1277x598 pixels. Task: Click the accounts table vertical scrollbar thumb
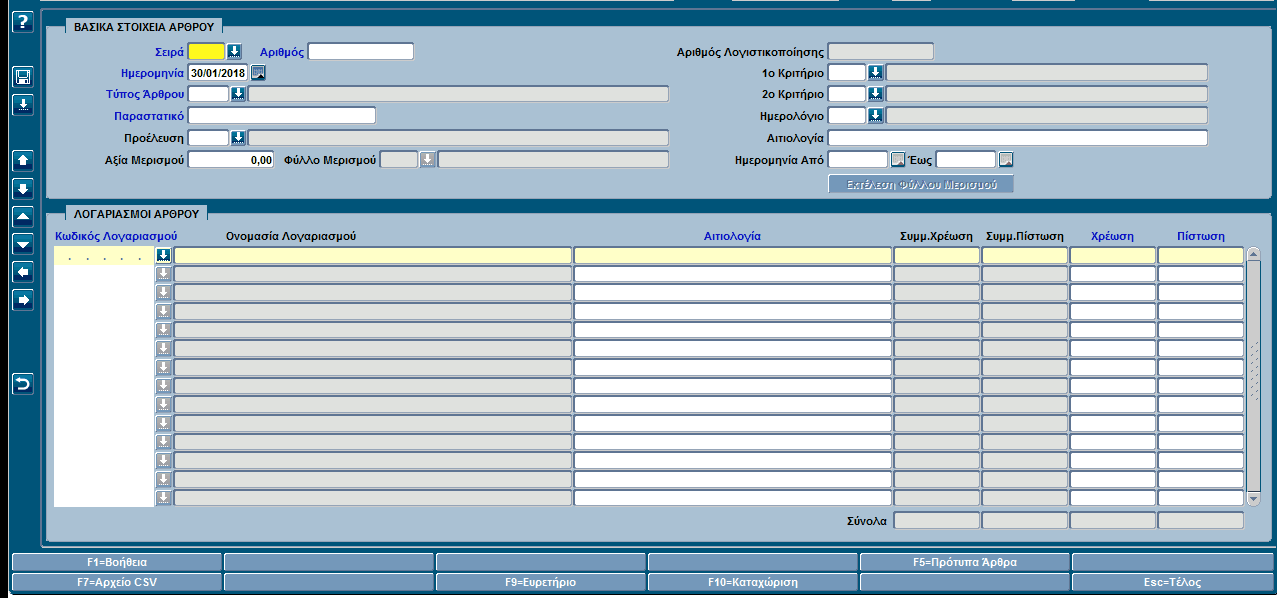(x=1254, y=376)
